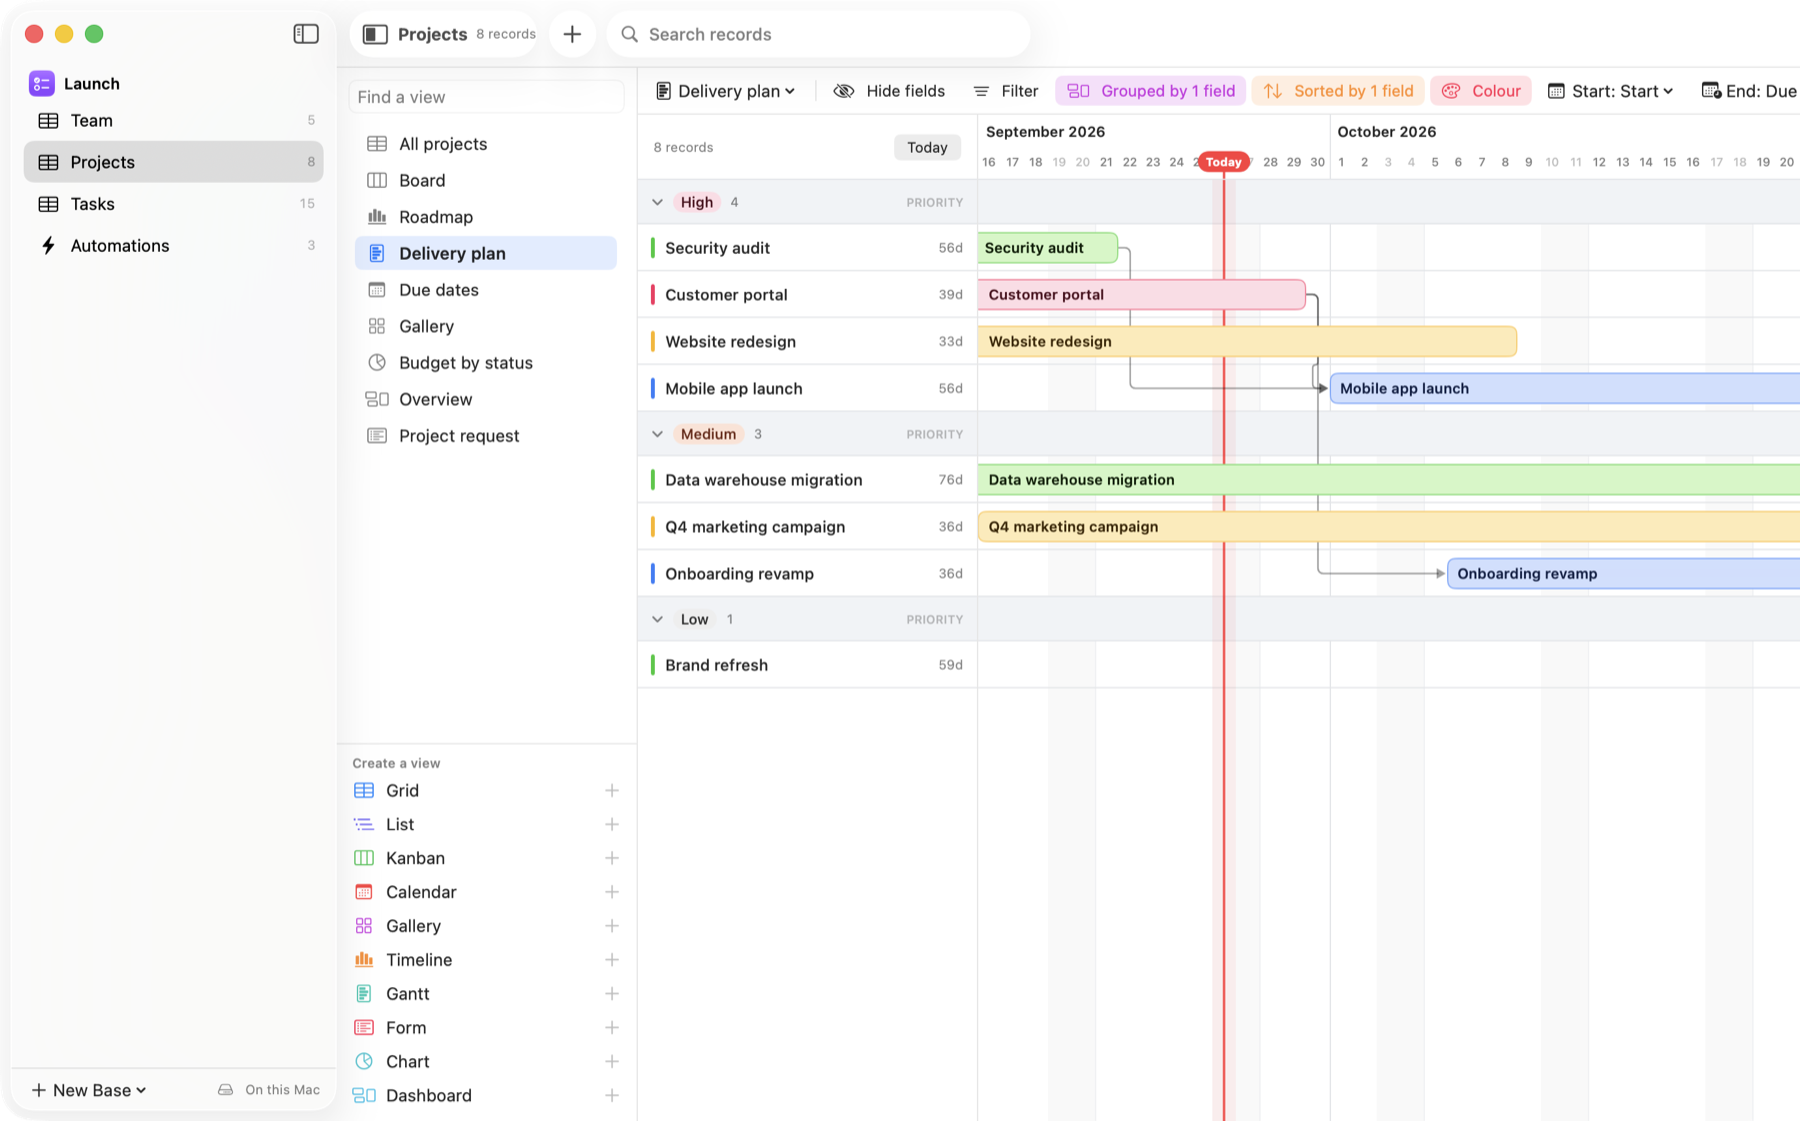The width and height of the screenshot is (1800, 1121).
Task: Add a Form view with its plus
Action: pyautogui.click(x=612, y=1027)
